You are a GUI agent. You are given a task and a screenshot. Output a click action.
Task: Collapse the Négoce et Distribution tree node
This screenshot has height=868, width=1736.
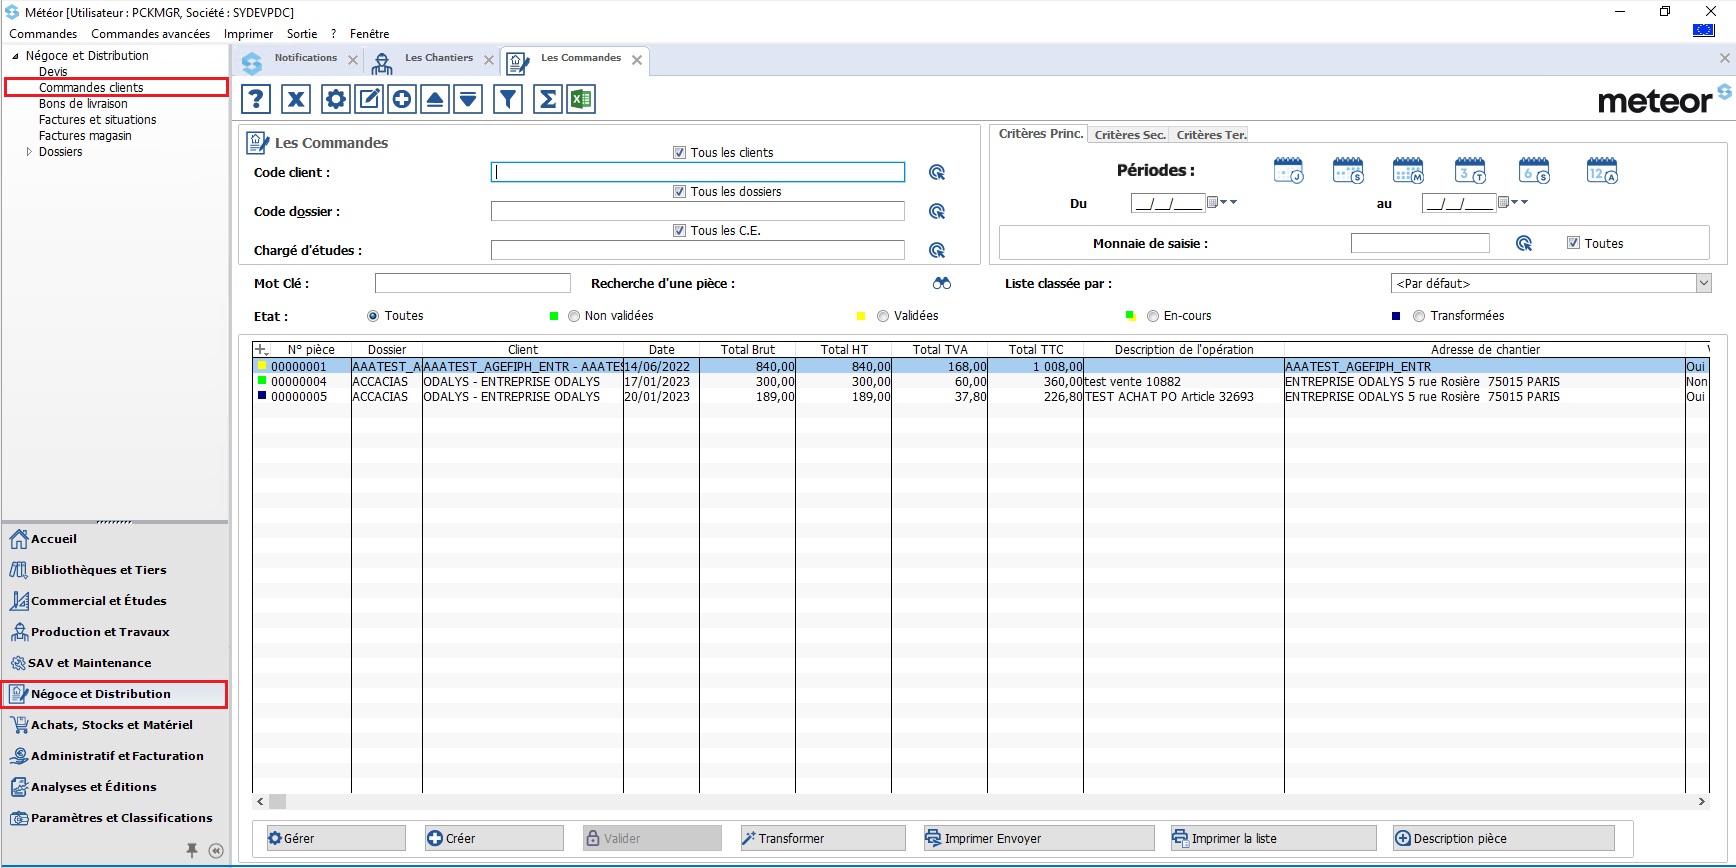pyautogui.click(x=15, y=56)
